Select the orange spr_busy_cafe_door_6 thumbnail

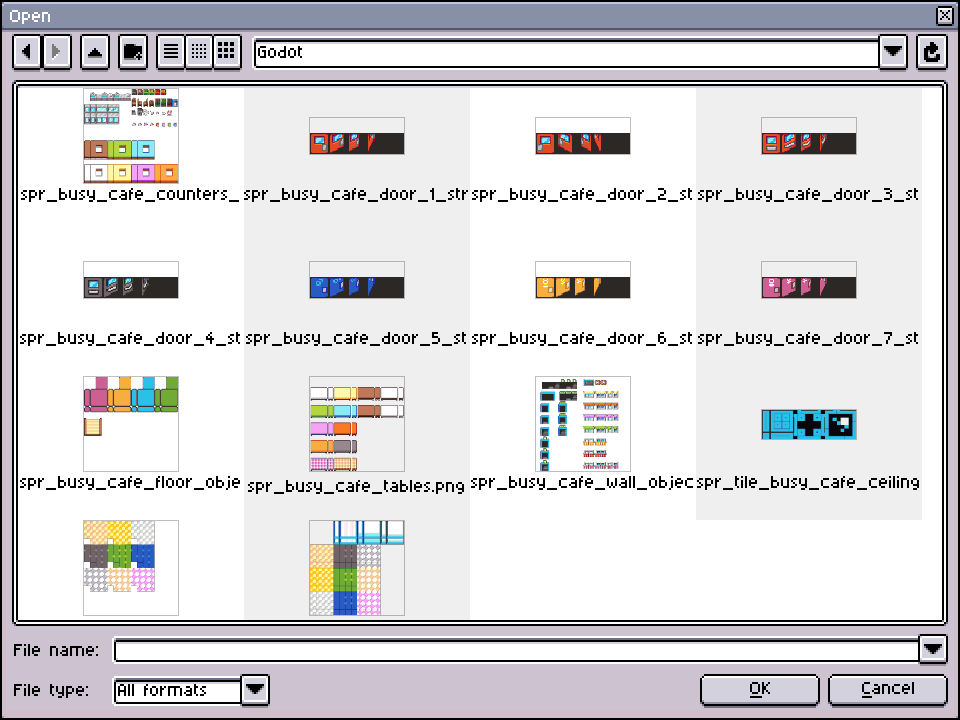pyautogui.click(x=583, y=280)
